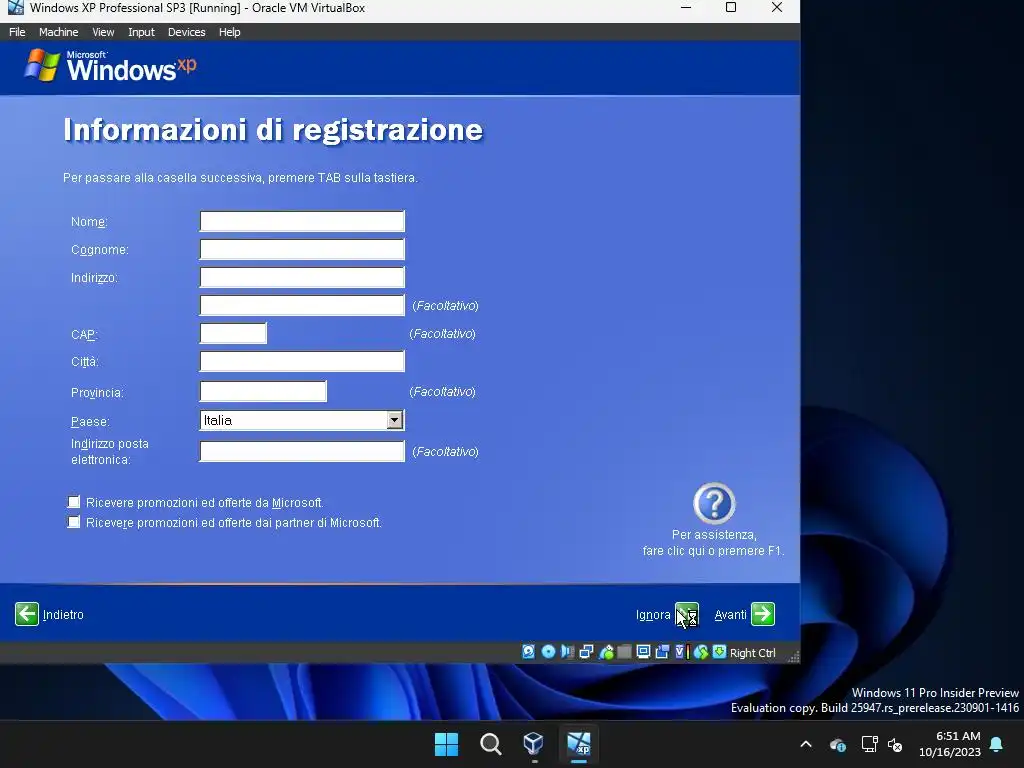Click the optical drive status icon
This screenshot has height=768, width=1024.
point(548,652)
